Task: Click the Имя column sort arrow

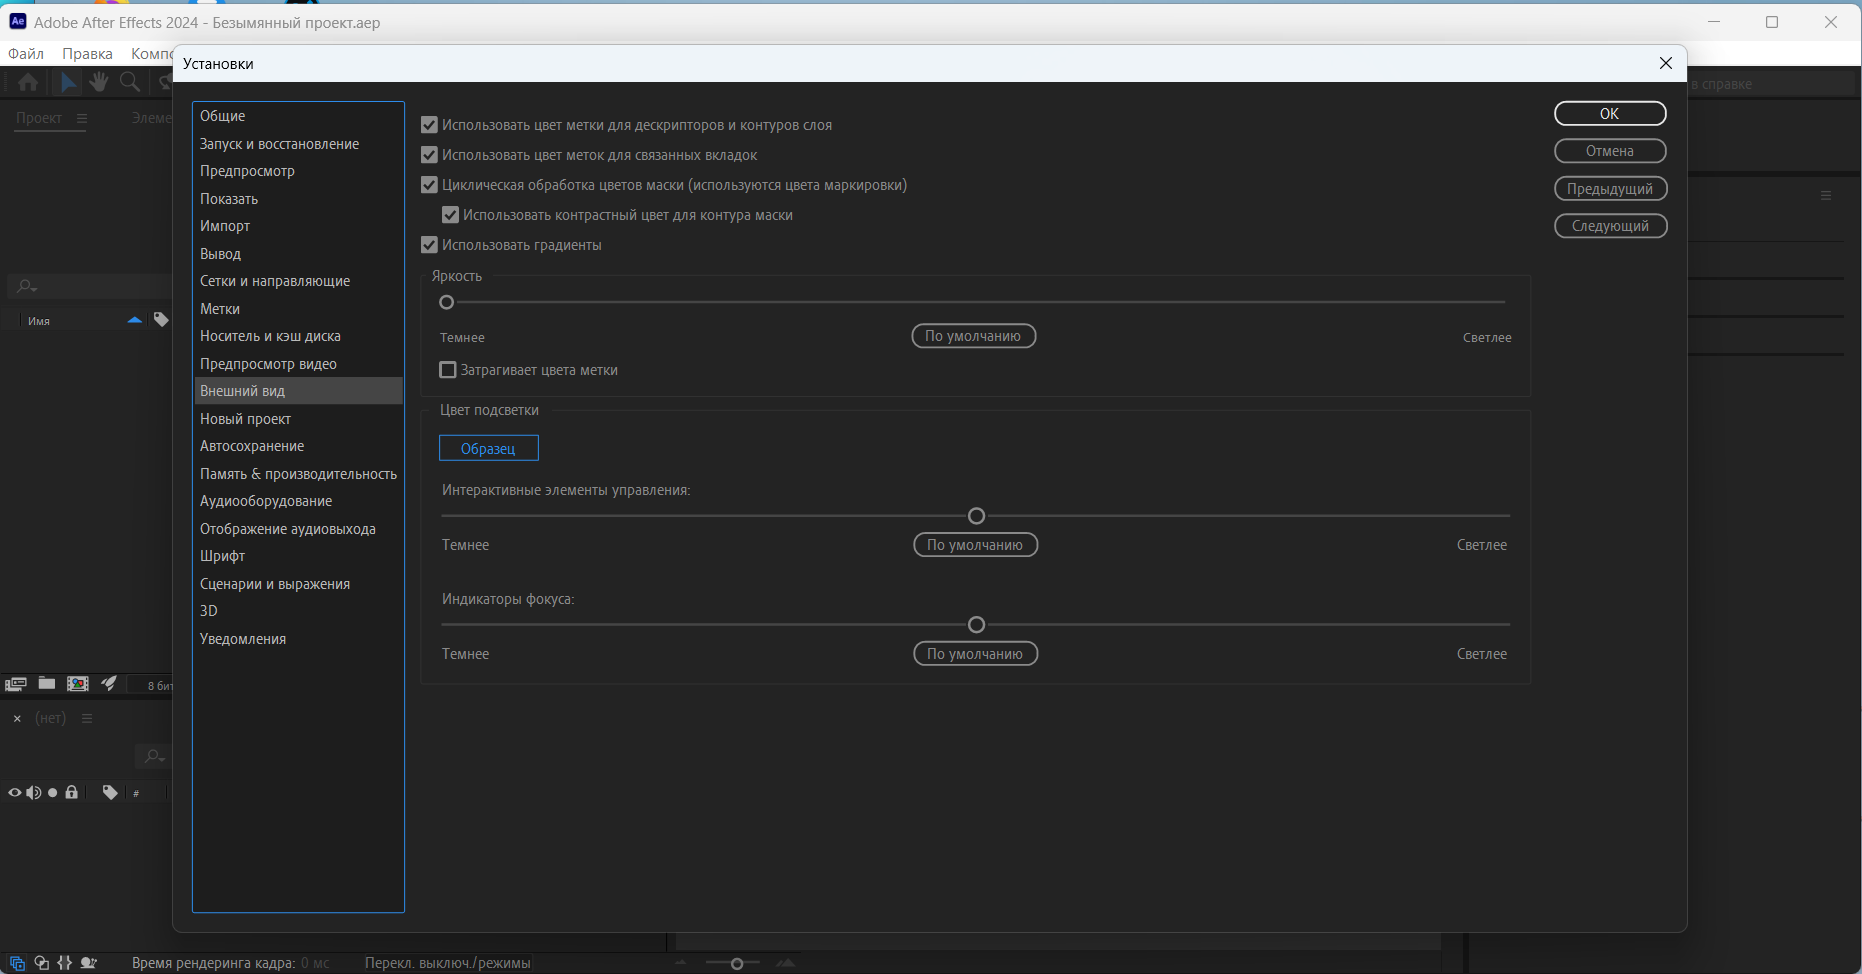Action: (x=135, y=320)
